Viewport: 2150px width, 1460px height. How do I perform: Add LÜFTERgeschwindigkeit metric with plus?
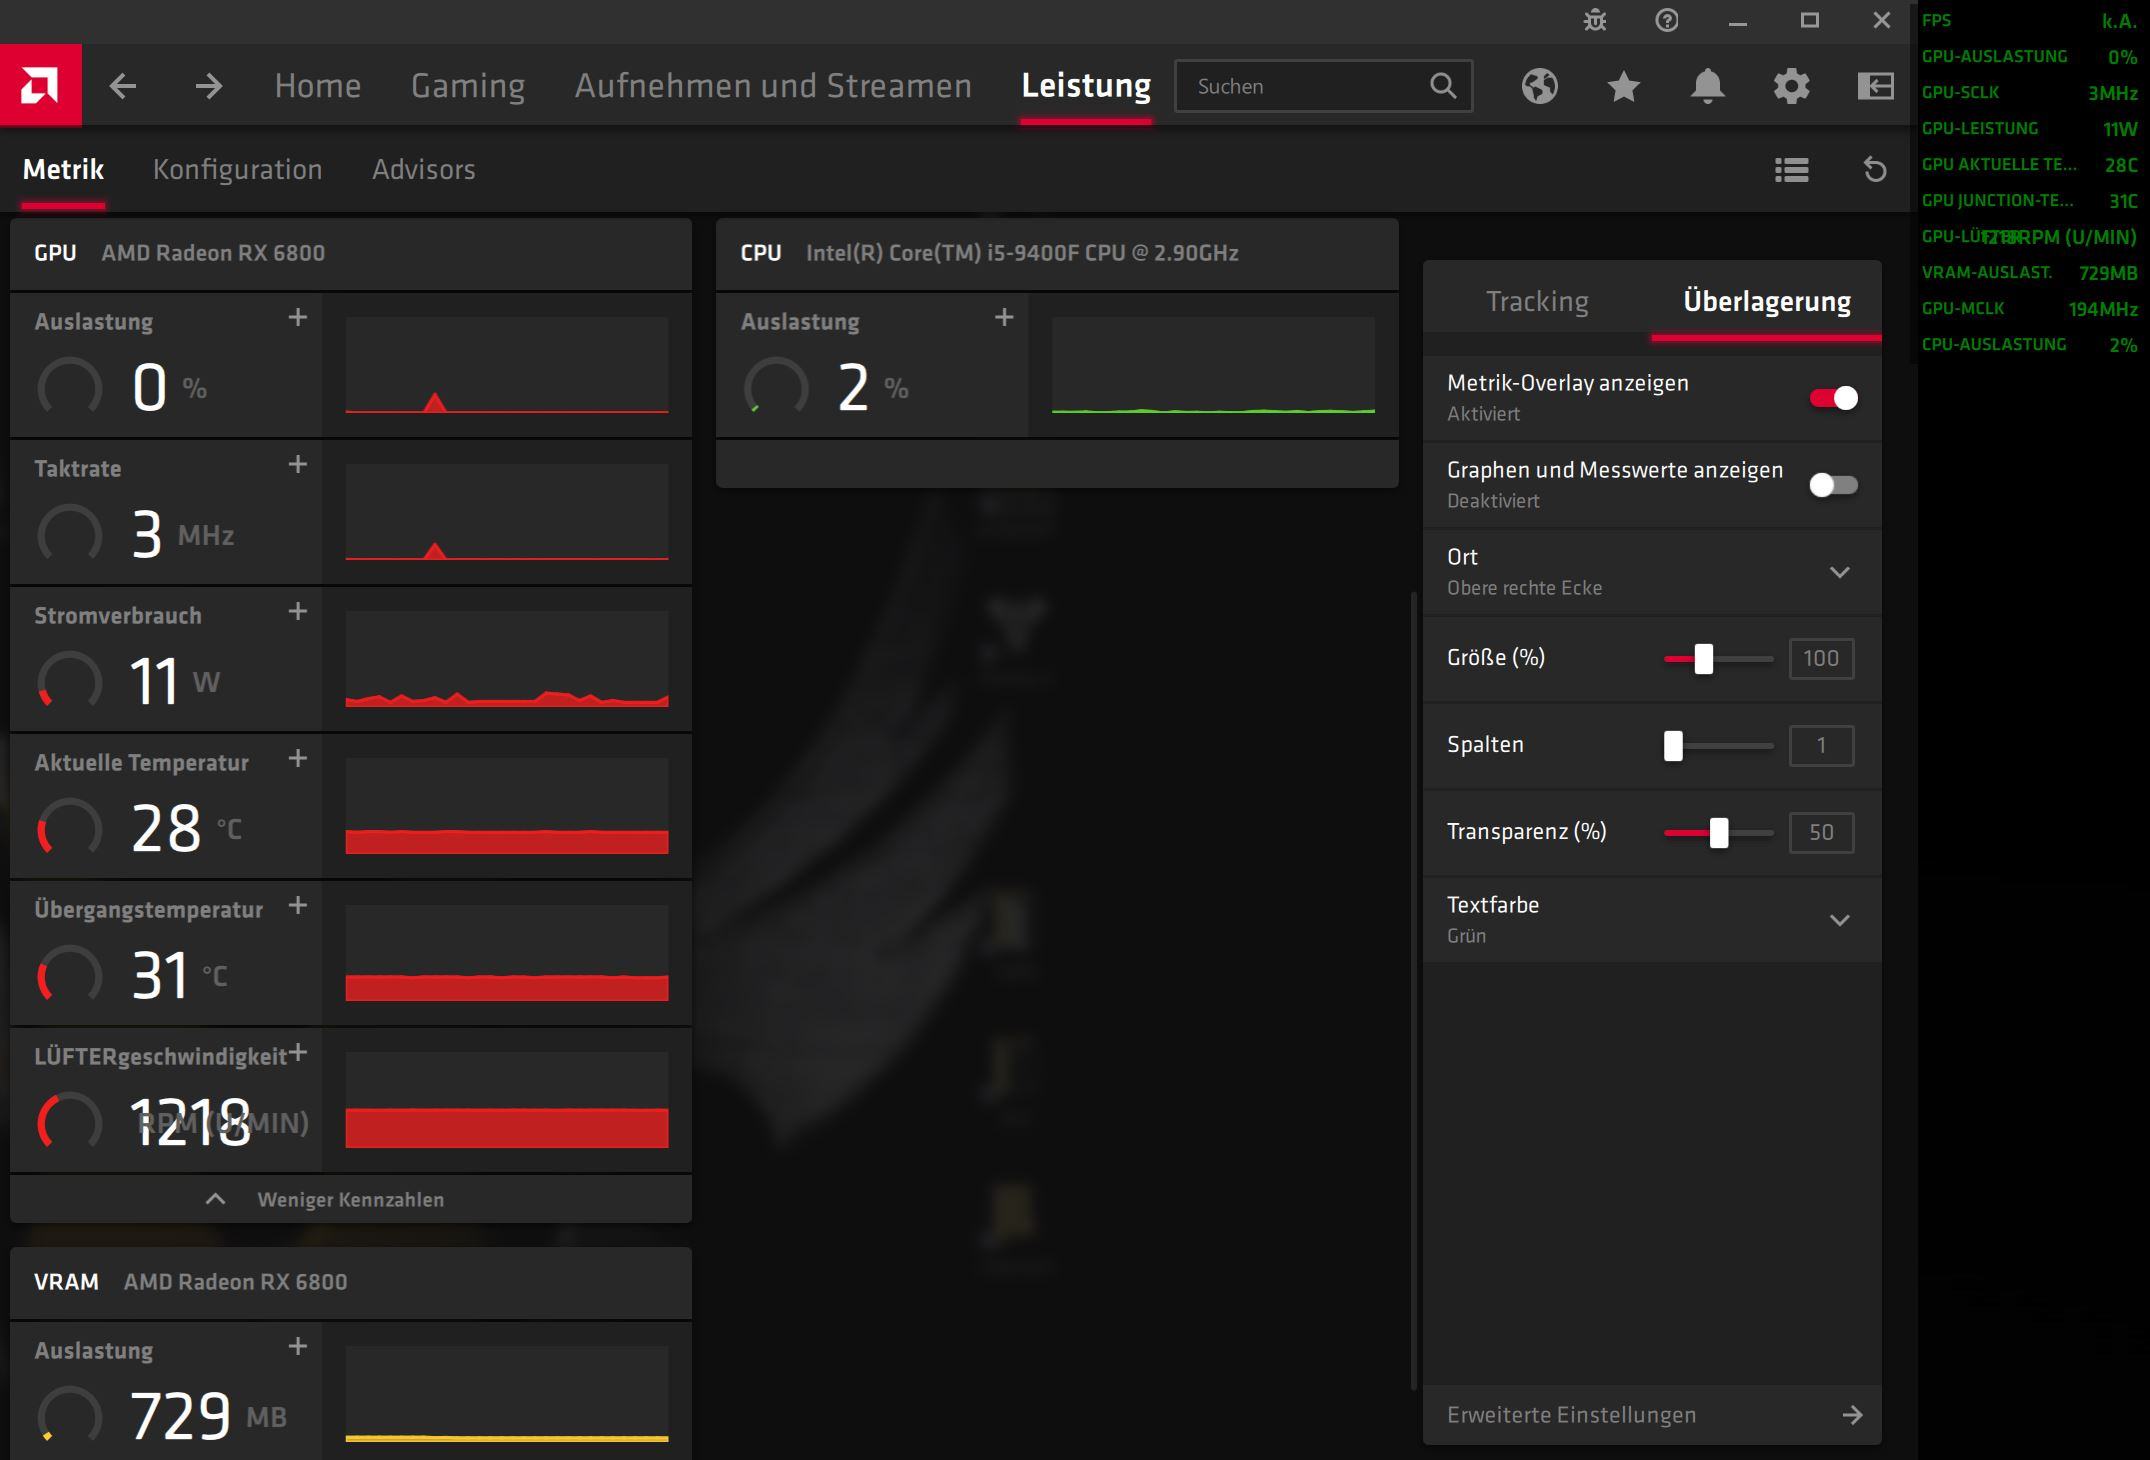tap(298, 1053)
